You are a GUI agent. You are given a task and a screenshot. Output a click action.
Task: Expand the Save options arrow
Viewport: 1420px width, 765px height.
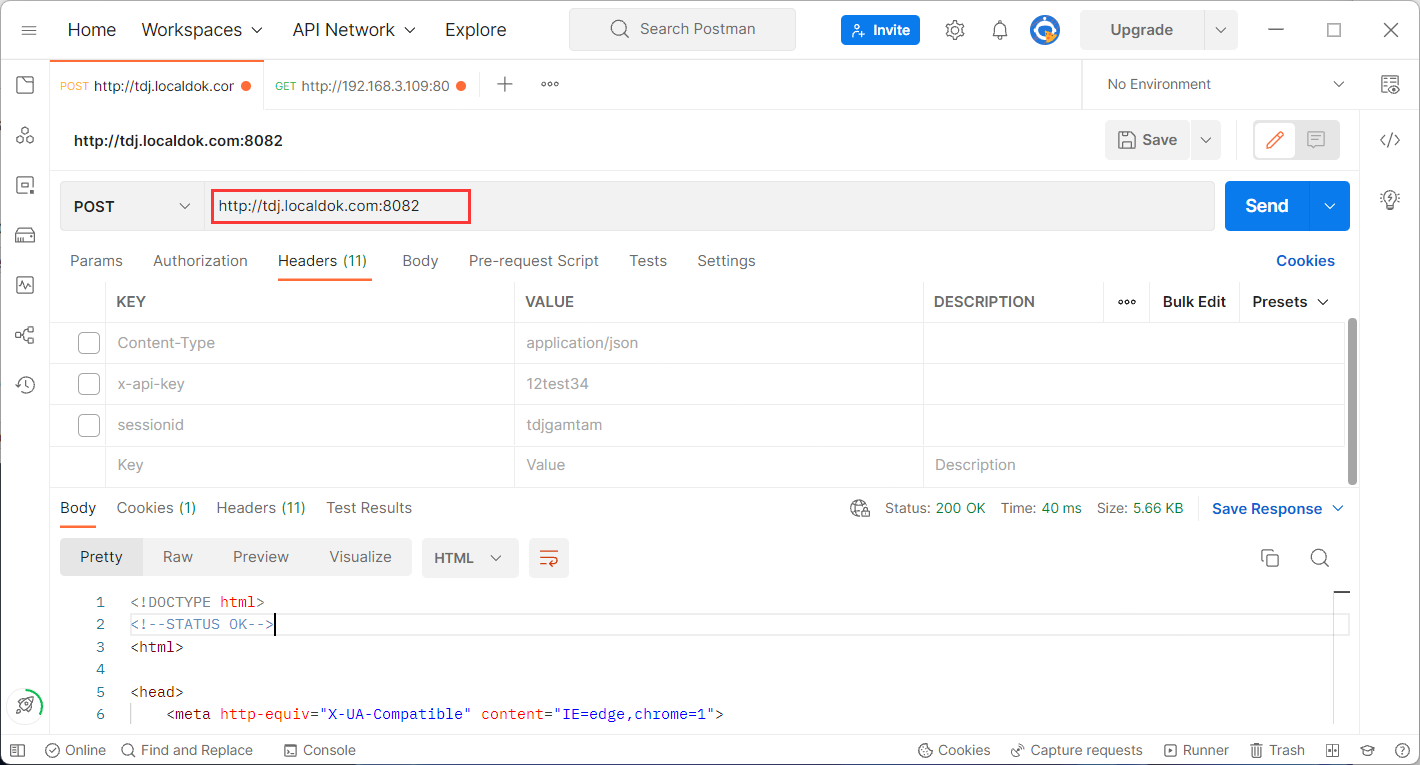point(1206,140)
